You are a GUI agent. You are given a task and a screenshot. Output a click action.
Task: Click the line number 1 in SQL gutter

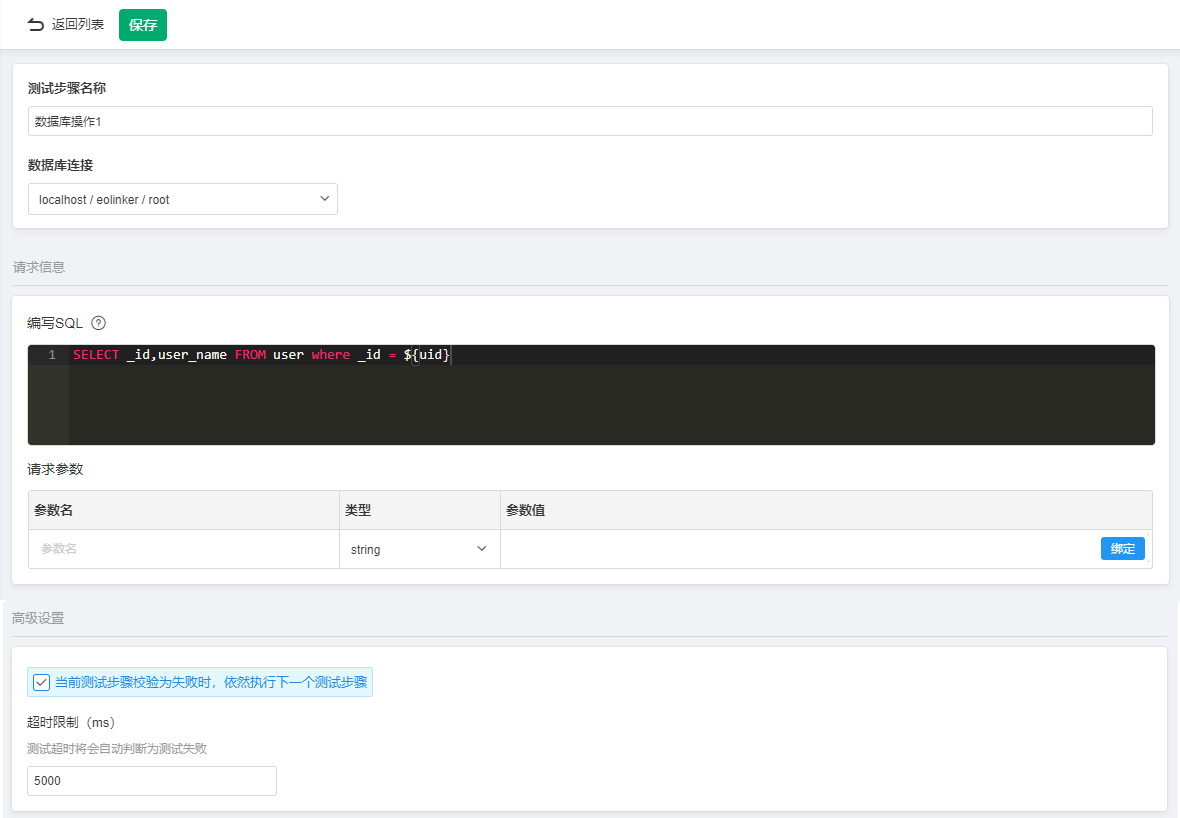52,355
